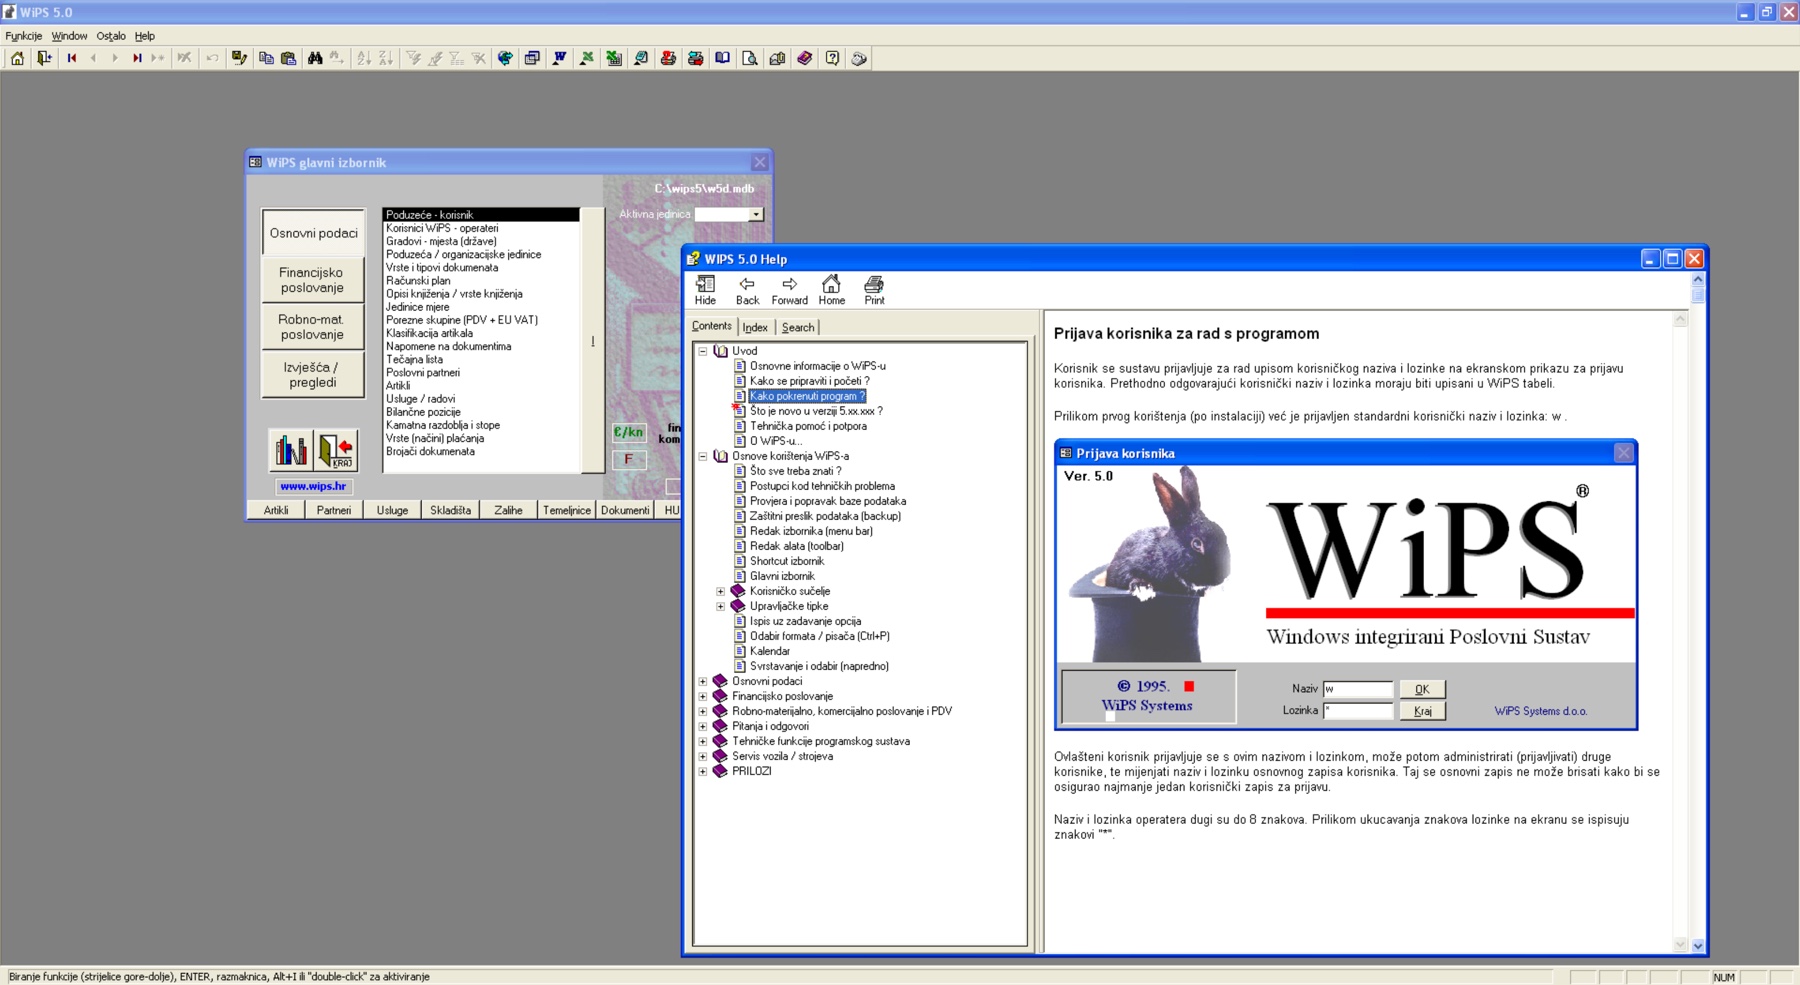The height and width of the screenshot is (985, 1800).
Task: Click the Word export icon in toolbar
Action: point(559,58)
